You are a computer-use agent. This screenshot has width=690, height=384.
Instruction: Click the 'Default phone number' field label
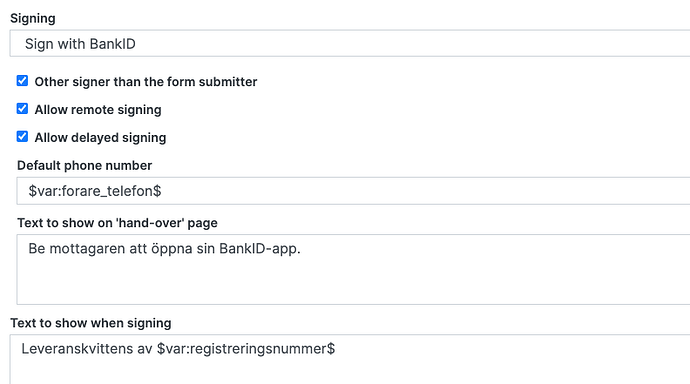click(84, 165)
